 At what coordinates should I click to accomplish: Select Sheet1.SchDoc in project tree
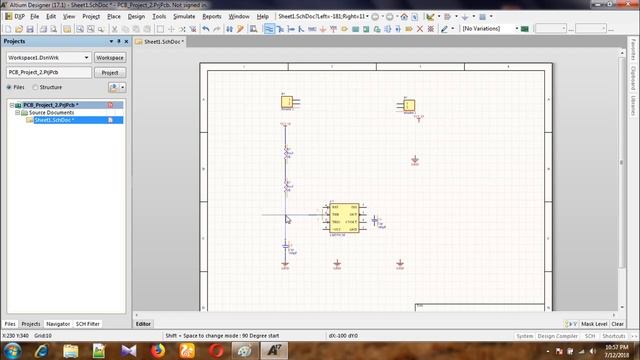pyautogui.click(x=54, y=120)
